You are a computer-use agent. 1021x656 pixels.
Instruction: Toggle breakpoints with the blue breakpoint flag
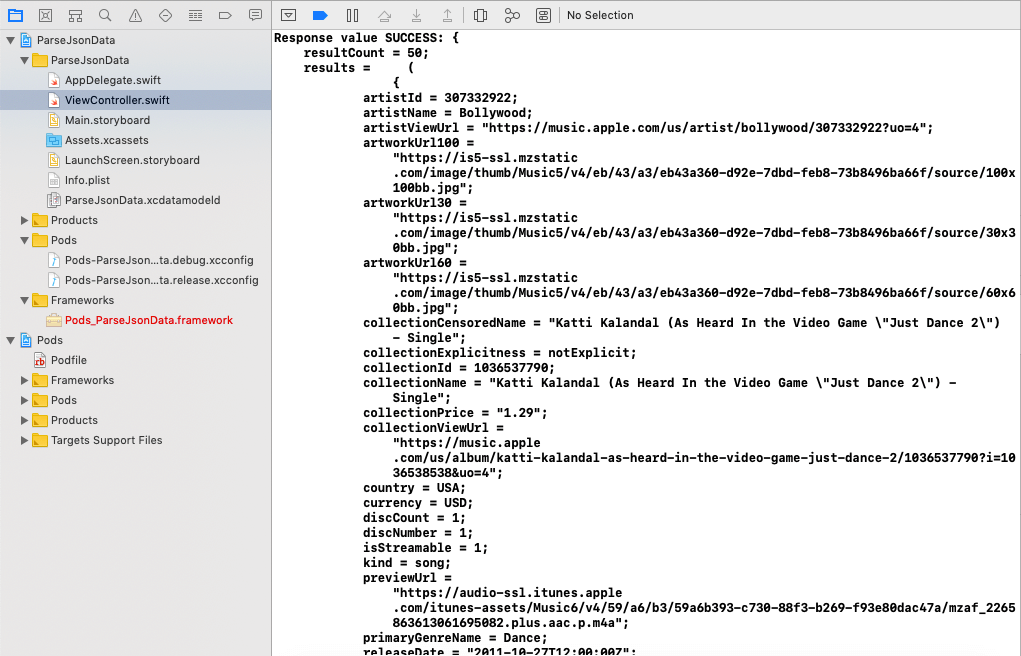319,15
